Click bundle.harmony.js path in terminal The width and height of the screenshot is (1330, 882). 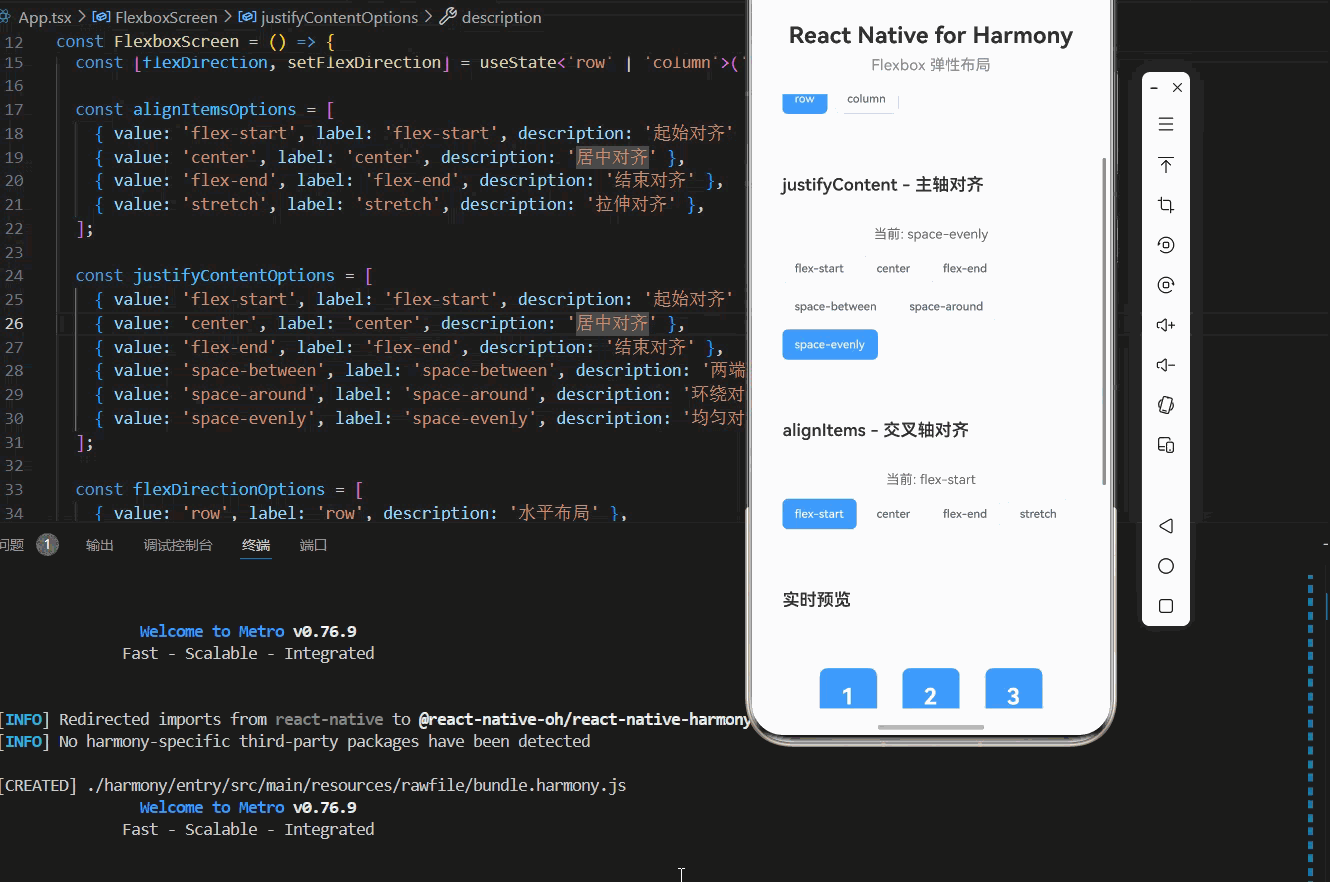coord(357,785)
